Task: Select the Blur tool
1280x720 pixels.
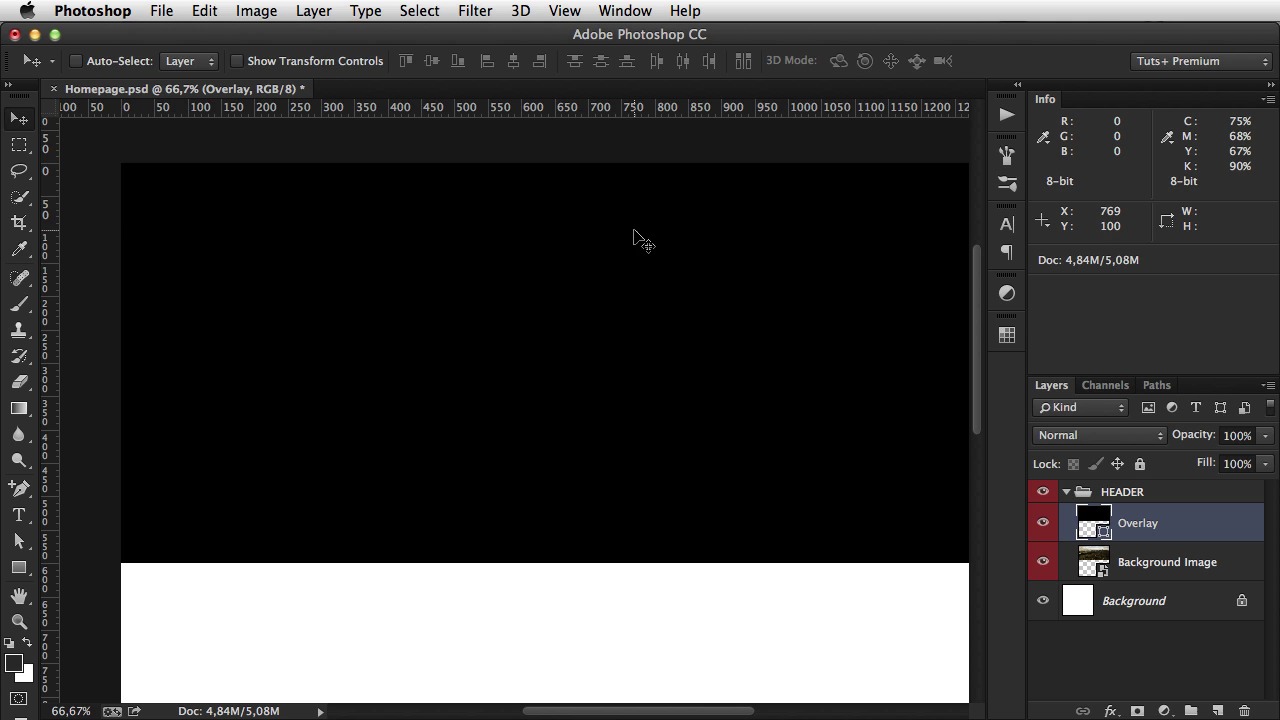Action: (x=19, y=434)
